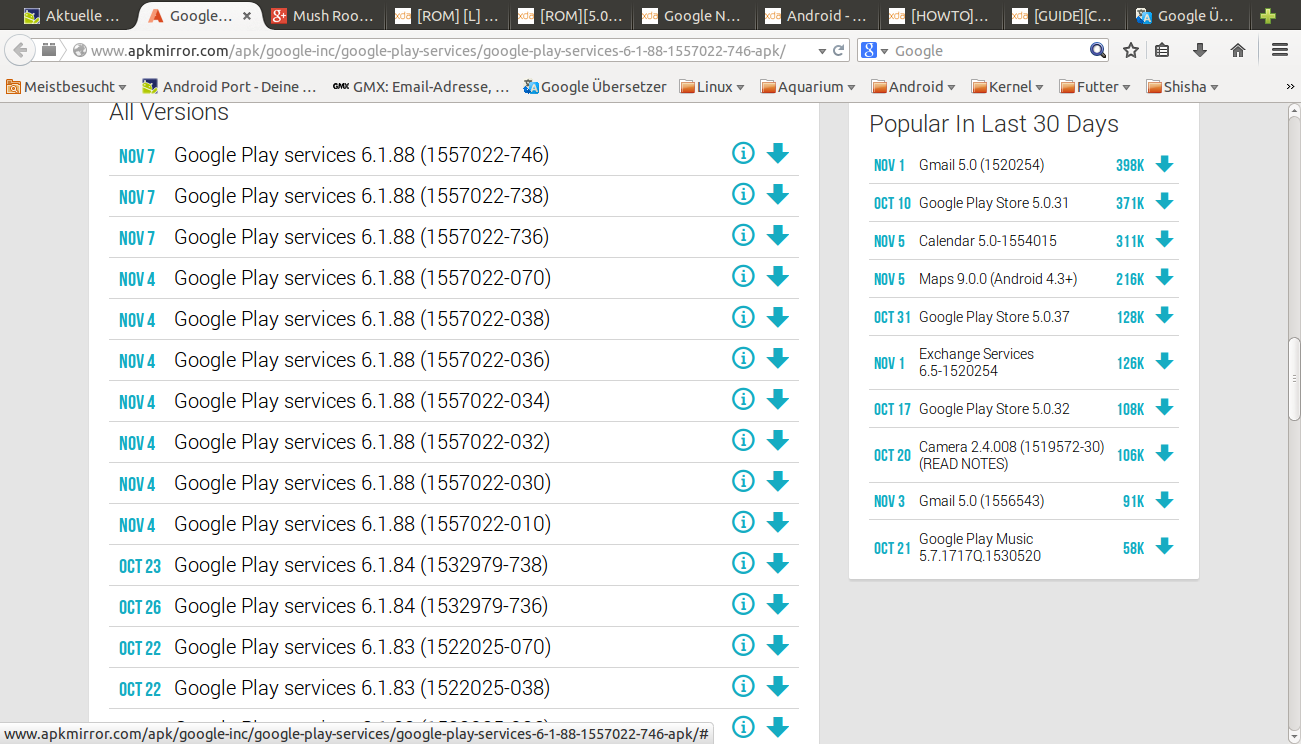Navigate back using the back arrow
Image resolution: width=1301 pixels, height=744 pixels.
pyautogui.click(x=20, y=50)
